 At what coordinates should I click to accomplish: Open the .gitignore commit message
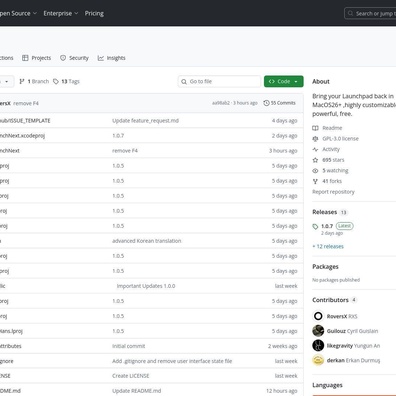tap(172, 361)
